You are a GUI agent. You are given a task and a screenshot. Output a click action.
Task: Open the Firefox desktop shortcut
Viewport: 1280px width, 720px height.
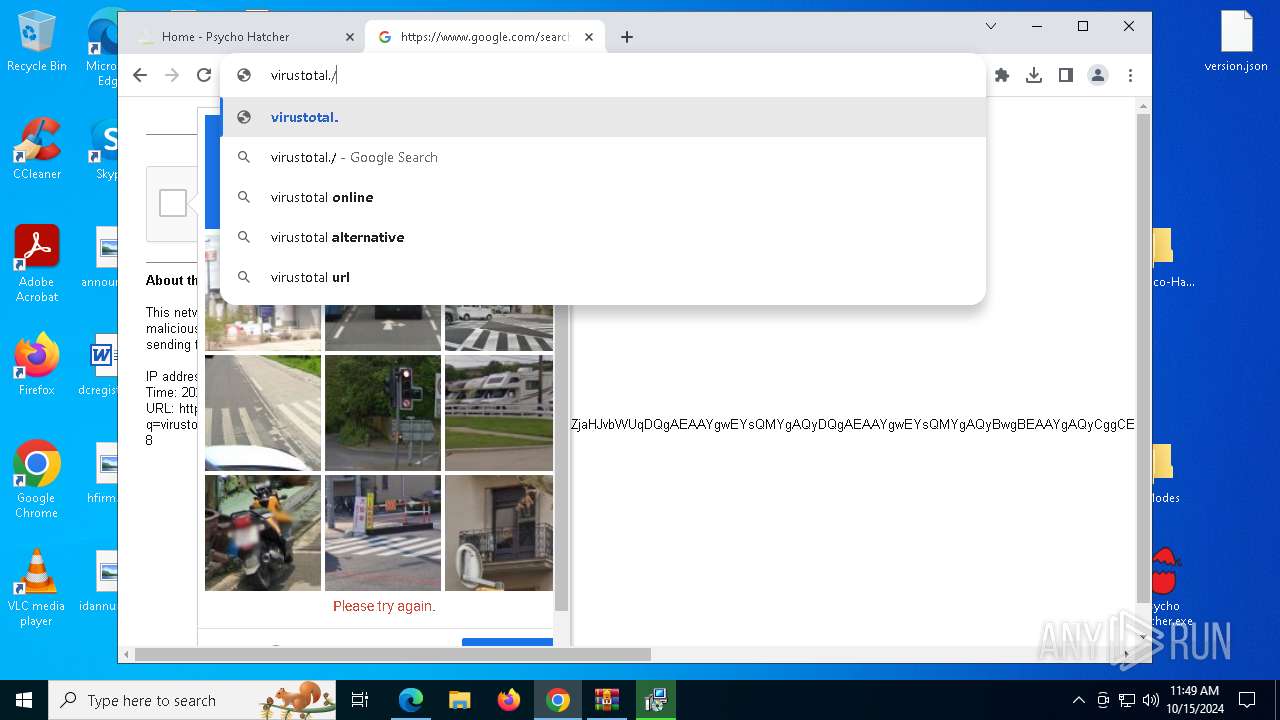37,366
